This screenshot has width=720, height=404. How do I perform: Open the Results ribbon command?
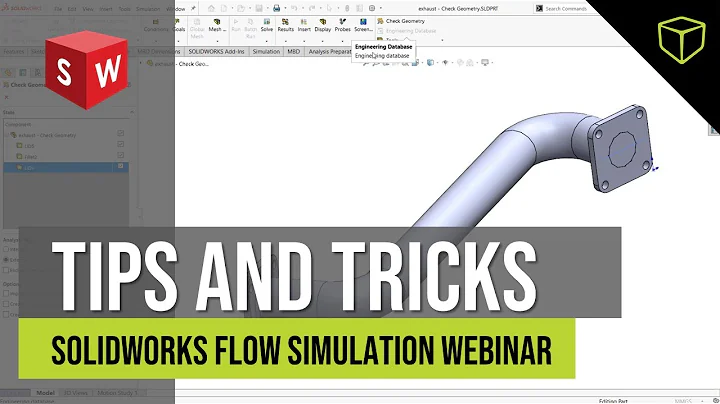285,25
